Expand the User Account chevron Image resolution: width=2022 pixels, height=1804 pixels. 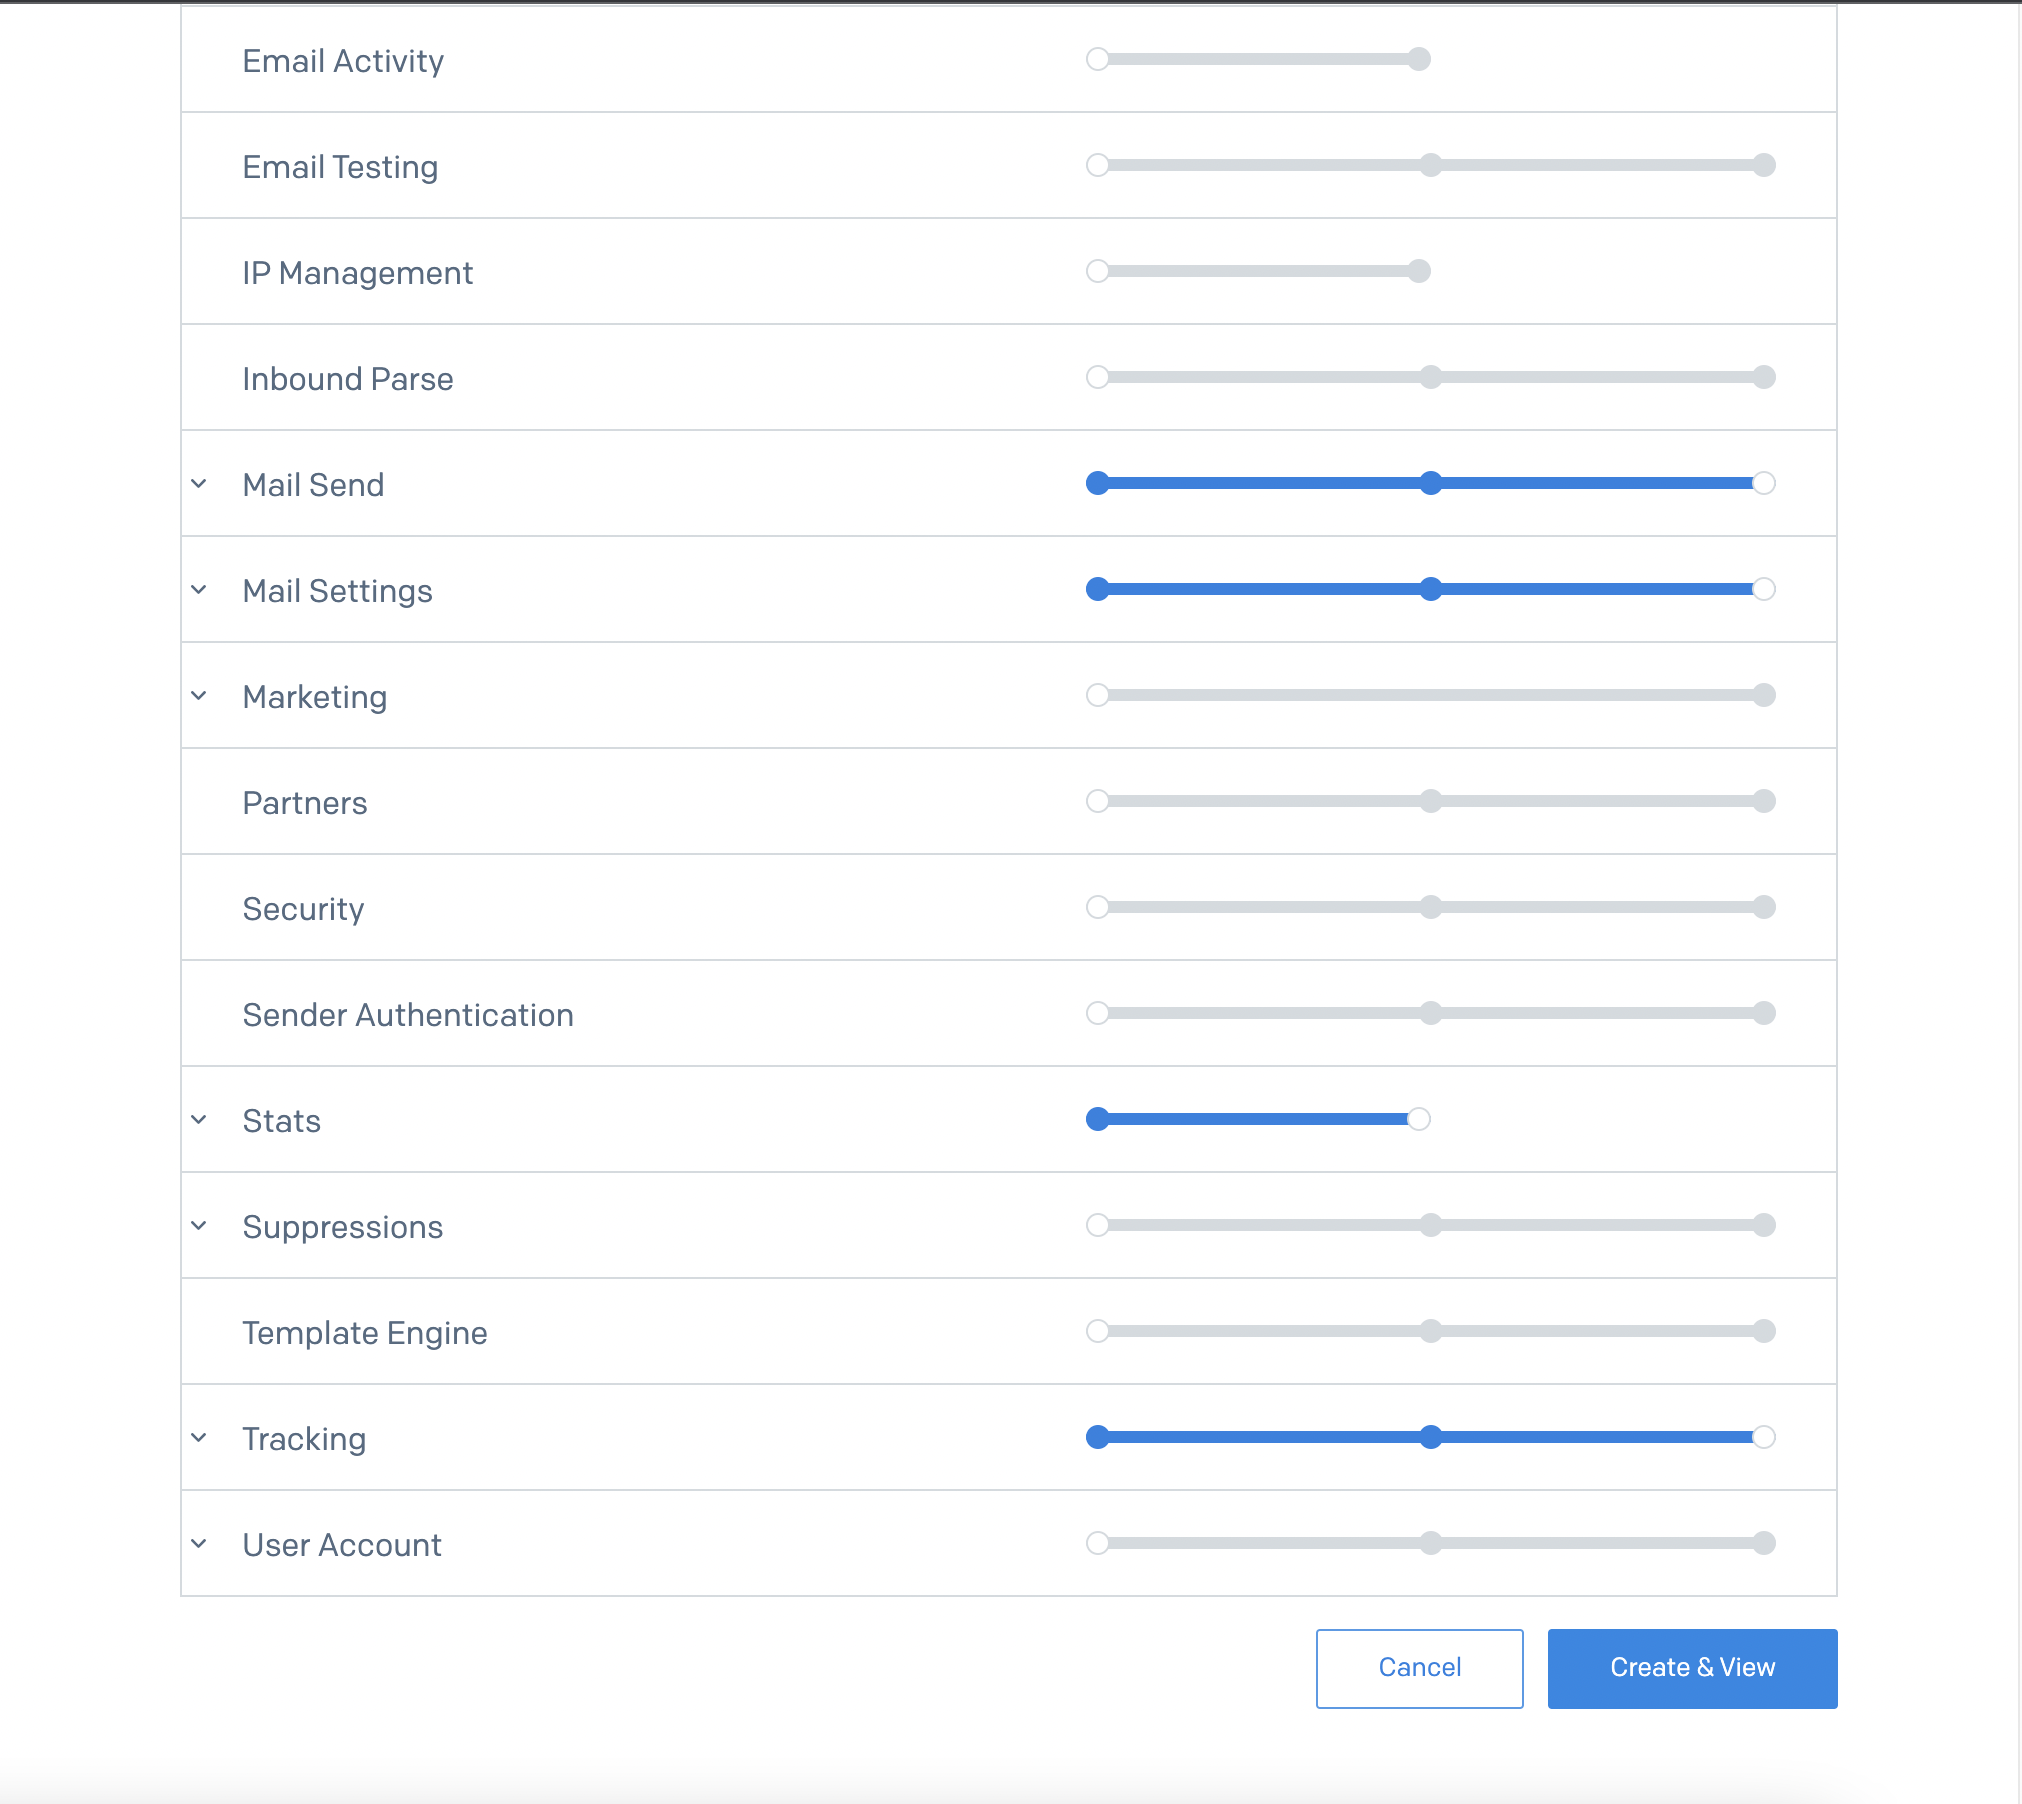(199, 1544)
